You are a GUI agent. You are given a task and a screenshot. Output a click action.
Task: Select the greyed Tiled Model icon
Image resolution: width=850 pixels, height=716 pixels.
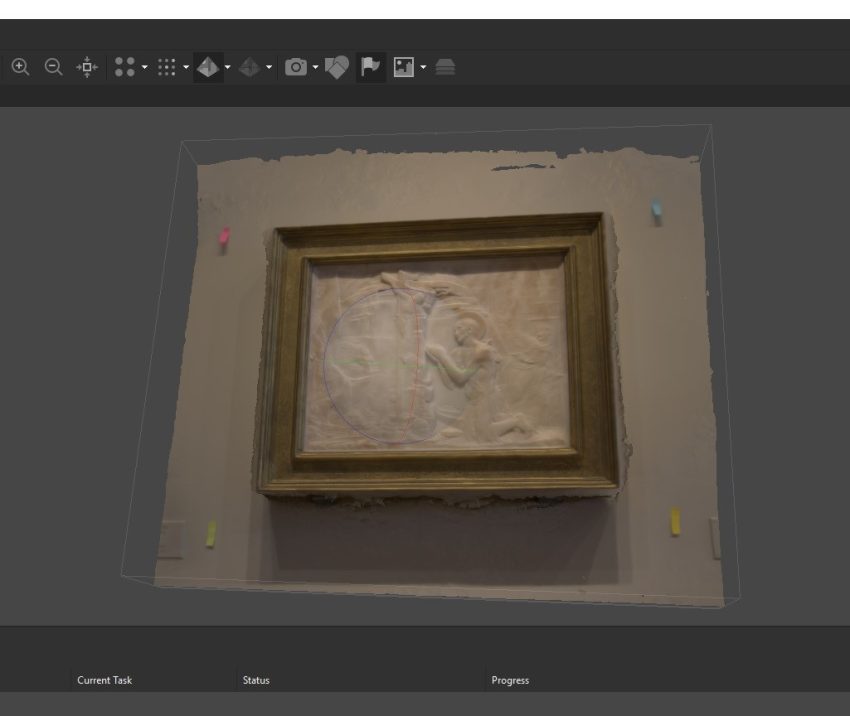point(250,67)
